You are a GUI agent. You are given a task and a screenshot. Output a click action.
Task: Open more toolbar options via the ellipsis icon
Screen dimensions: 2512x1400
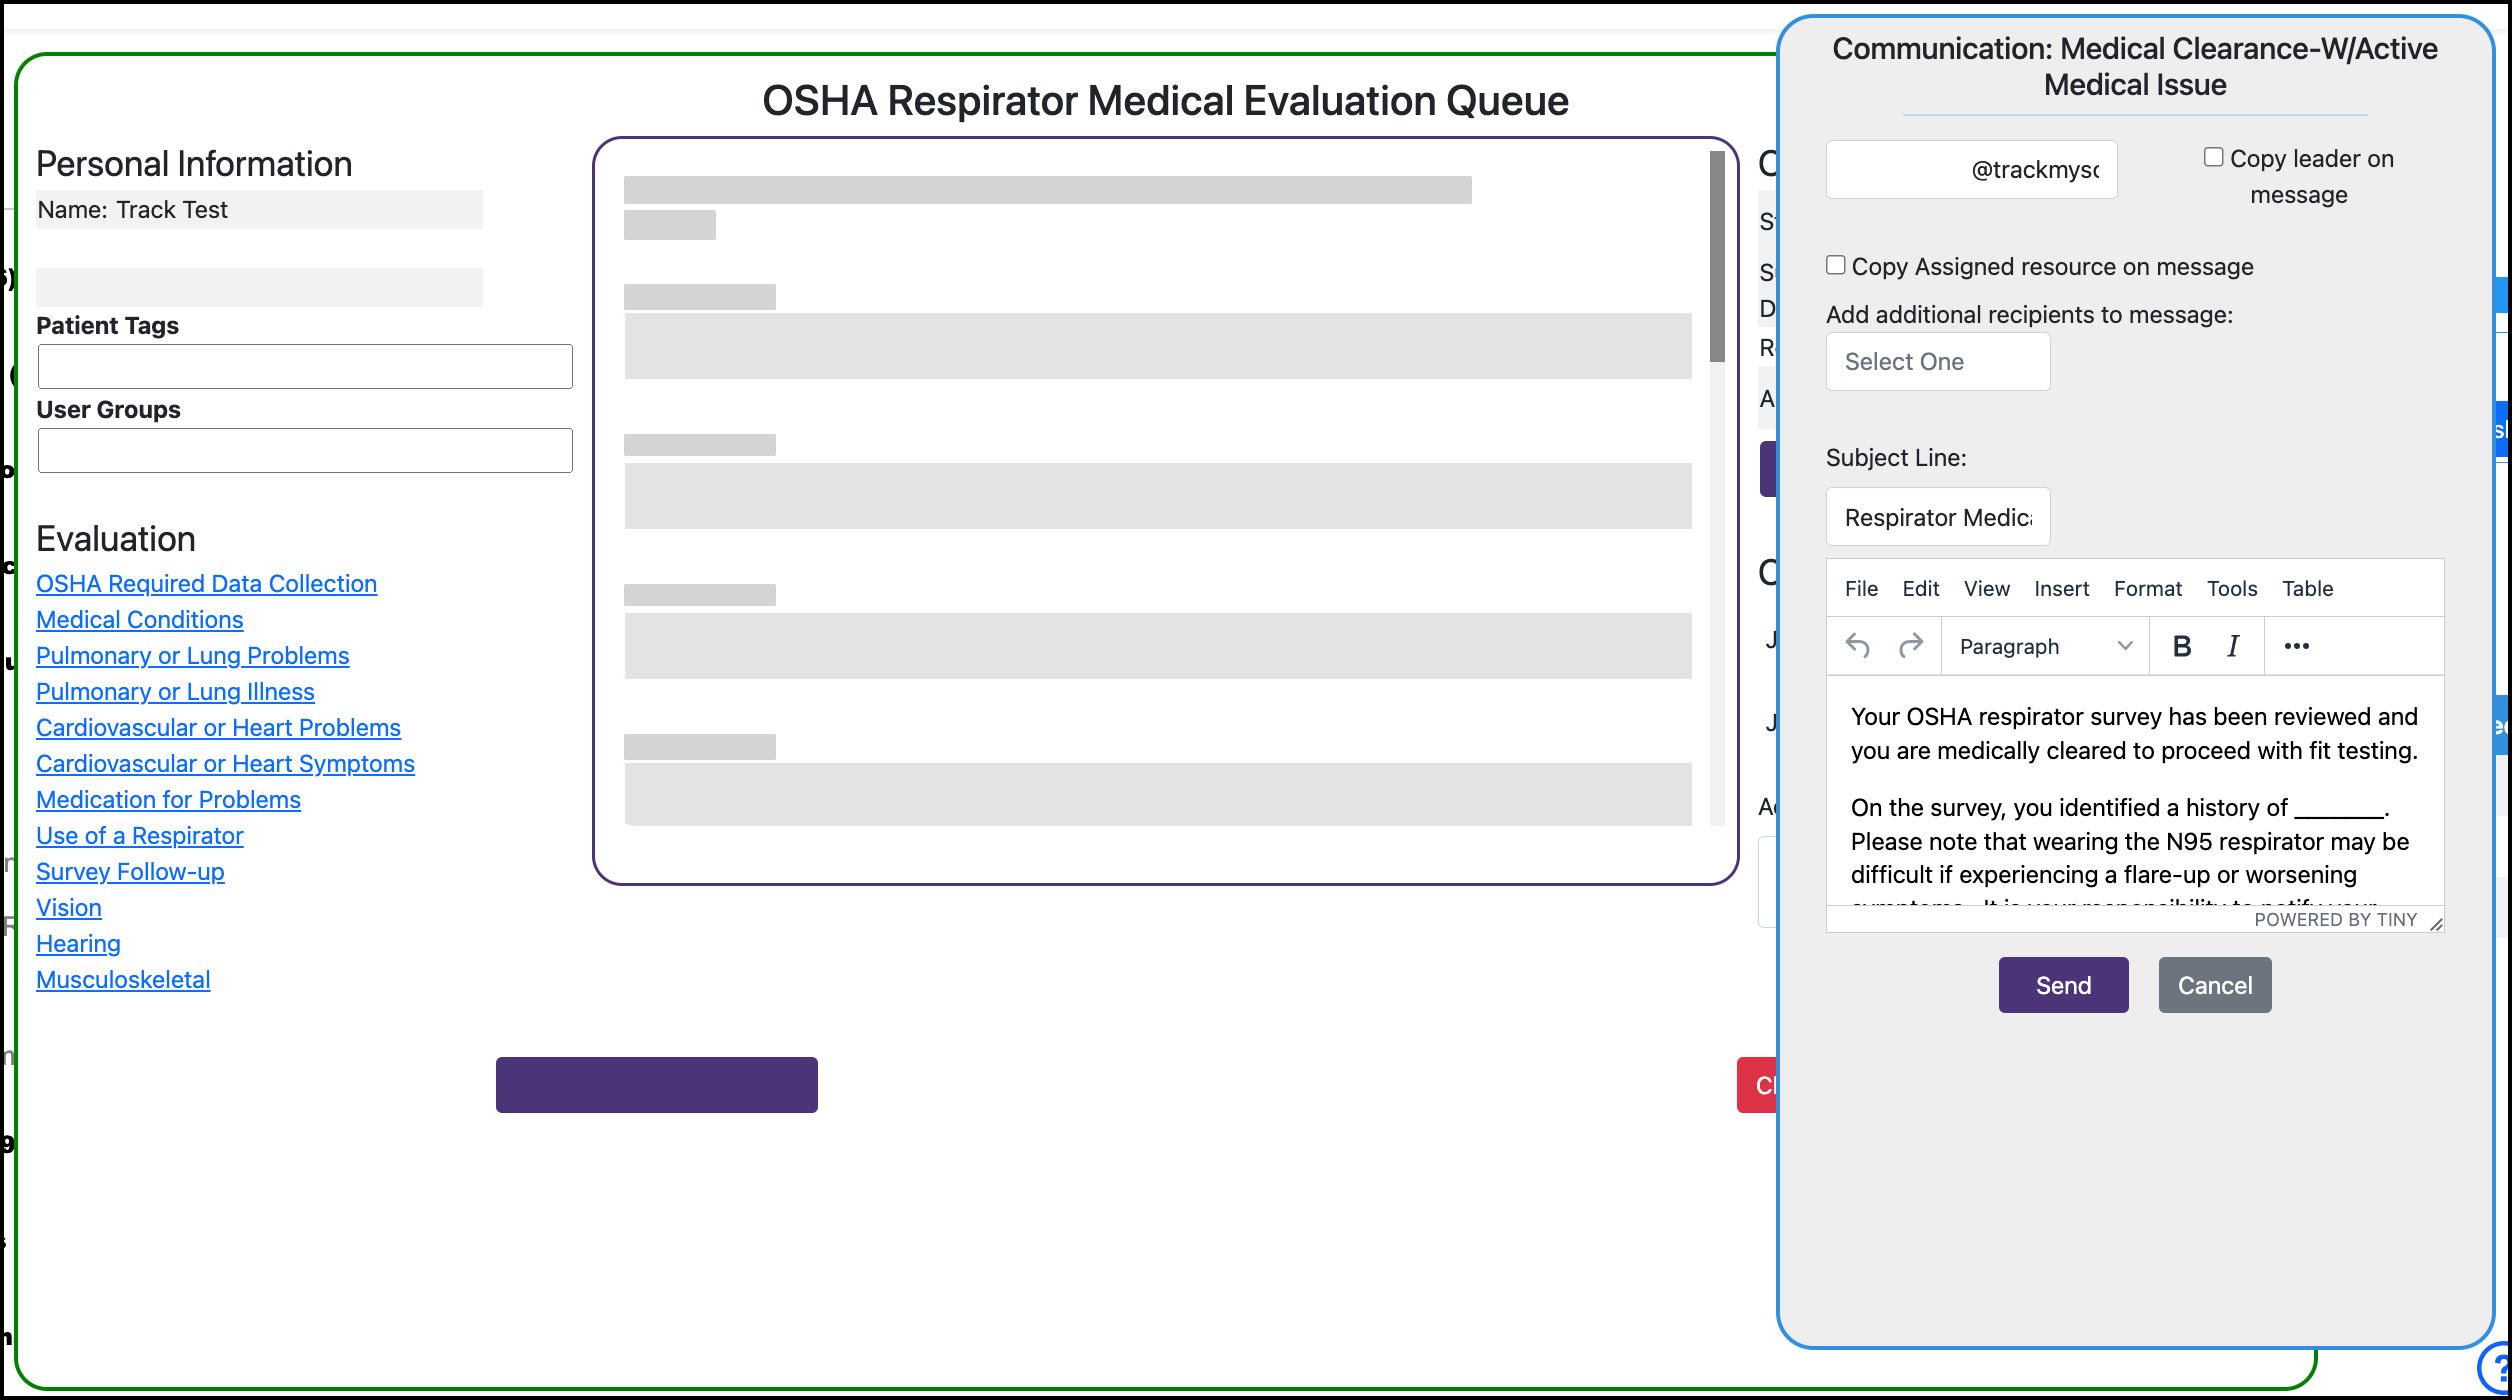pos(2296,646)
